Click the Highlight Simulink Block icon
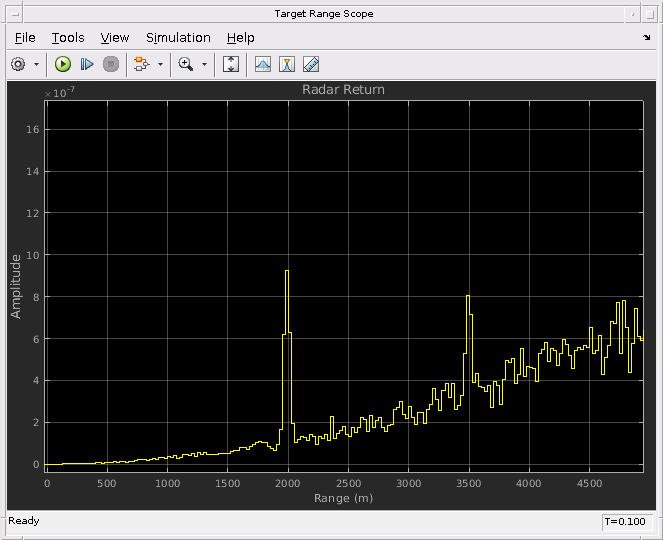 (x=141, y=64)
